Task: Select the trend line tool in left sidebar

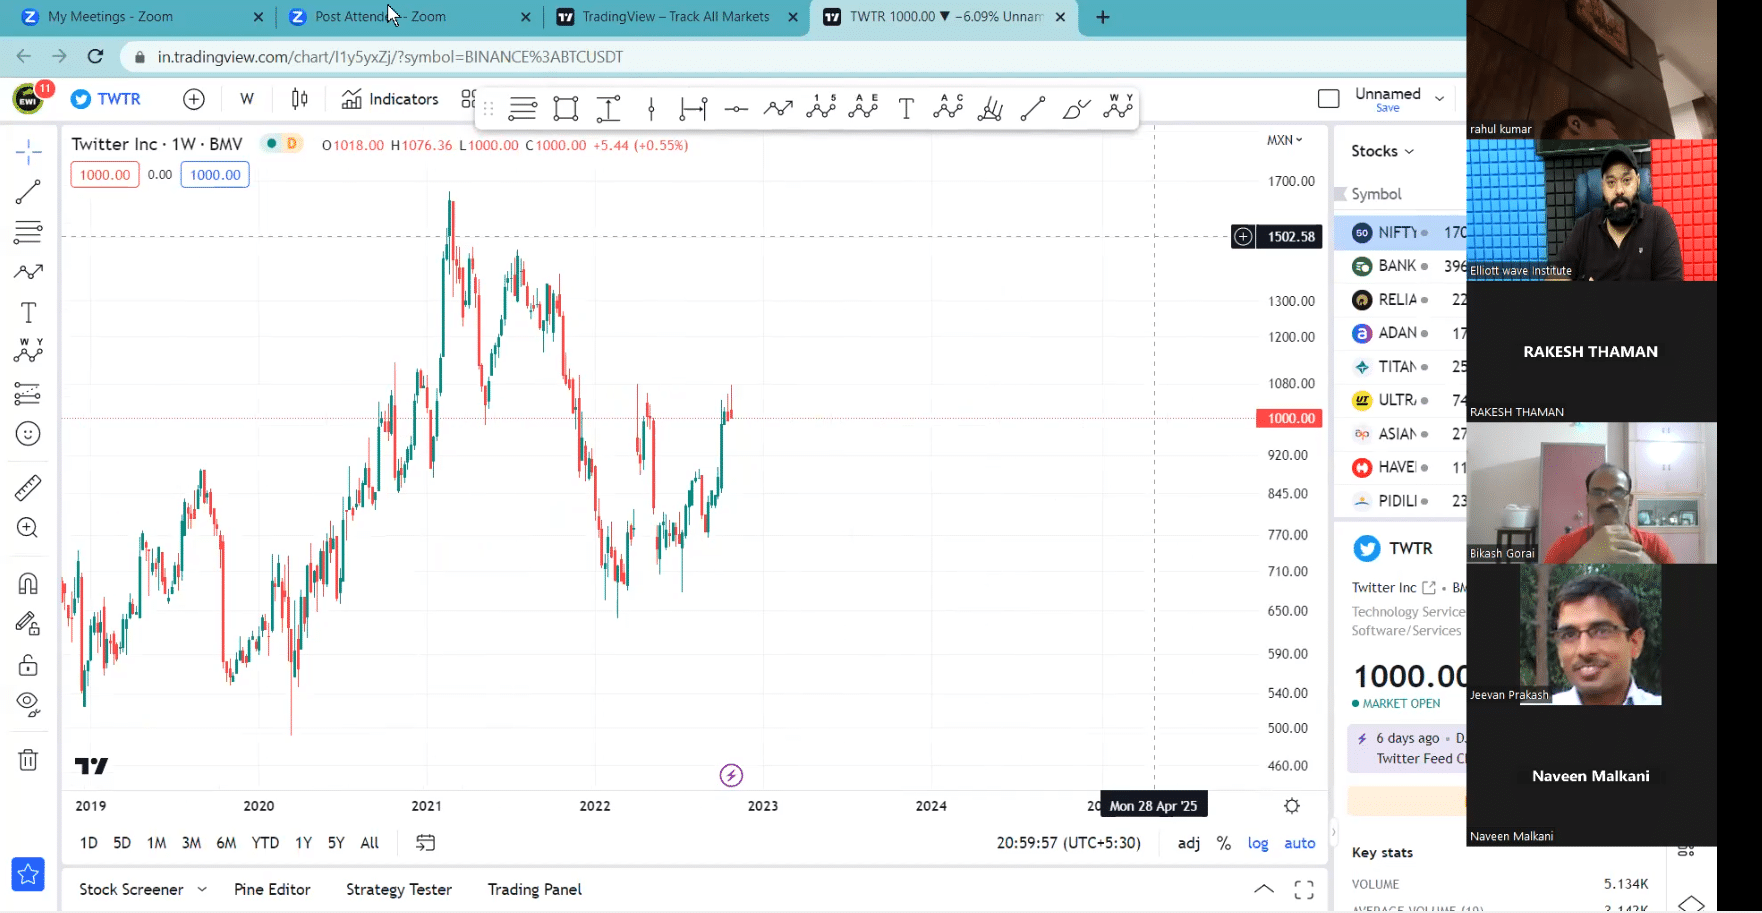Action: (x=28, y=192)
